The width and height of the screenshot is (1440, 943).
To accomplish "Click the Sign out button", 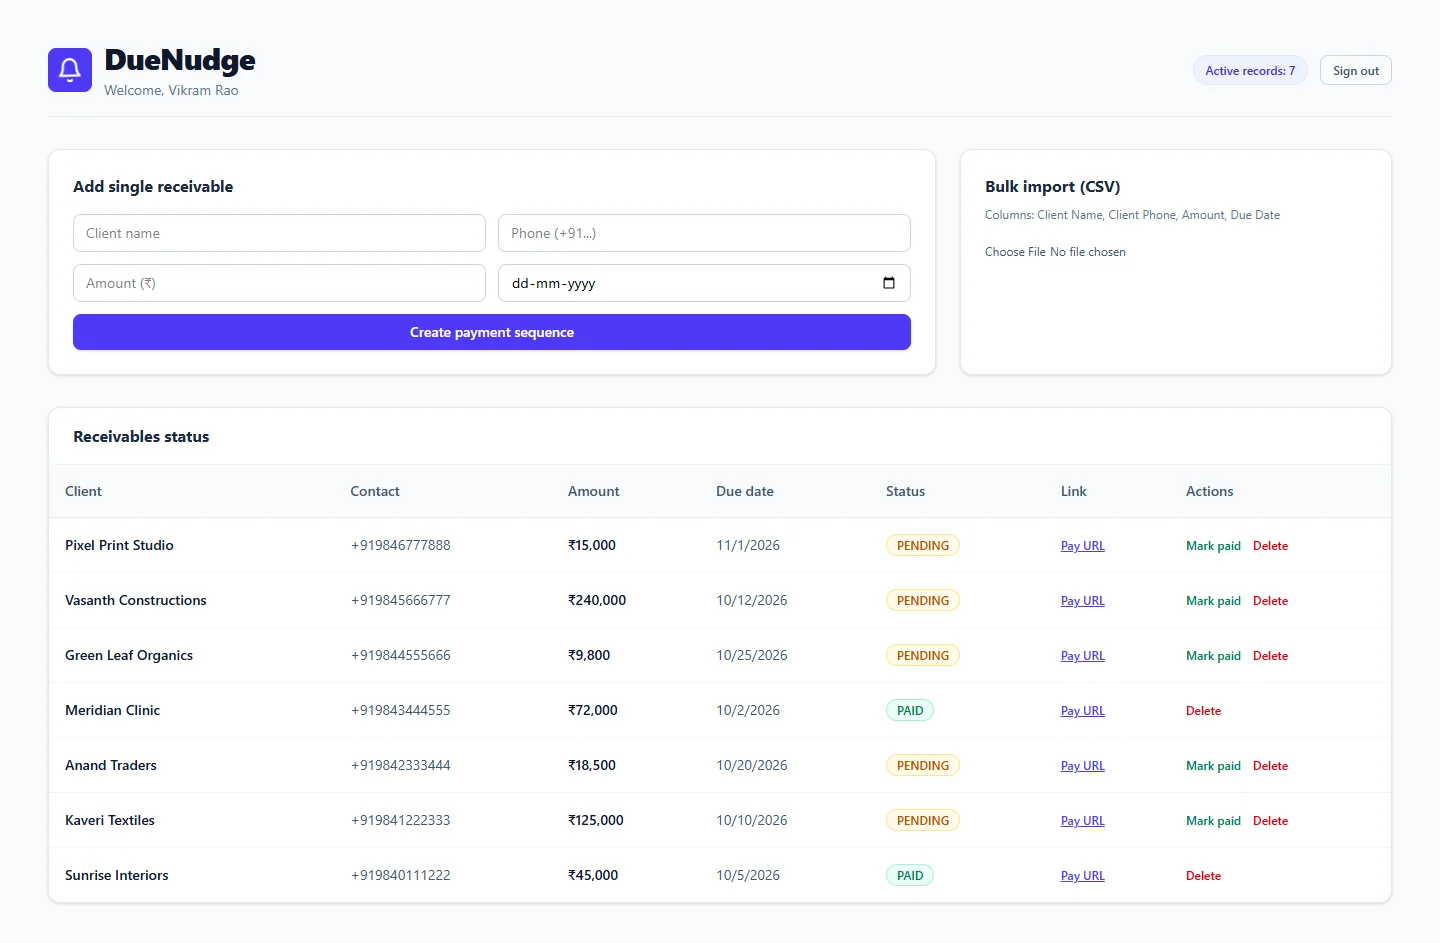I will (1355, 71).
